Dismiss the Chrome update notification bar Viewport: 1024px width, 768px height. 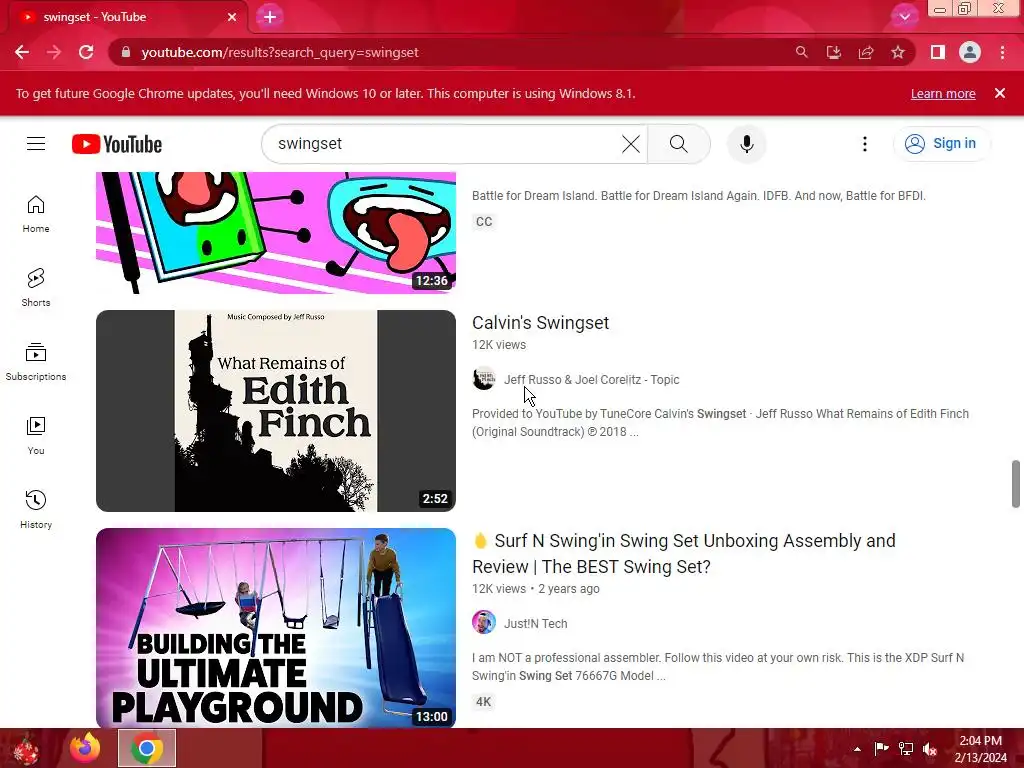pyautogui.click(x=1000, y=93)
